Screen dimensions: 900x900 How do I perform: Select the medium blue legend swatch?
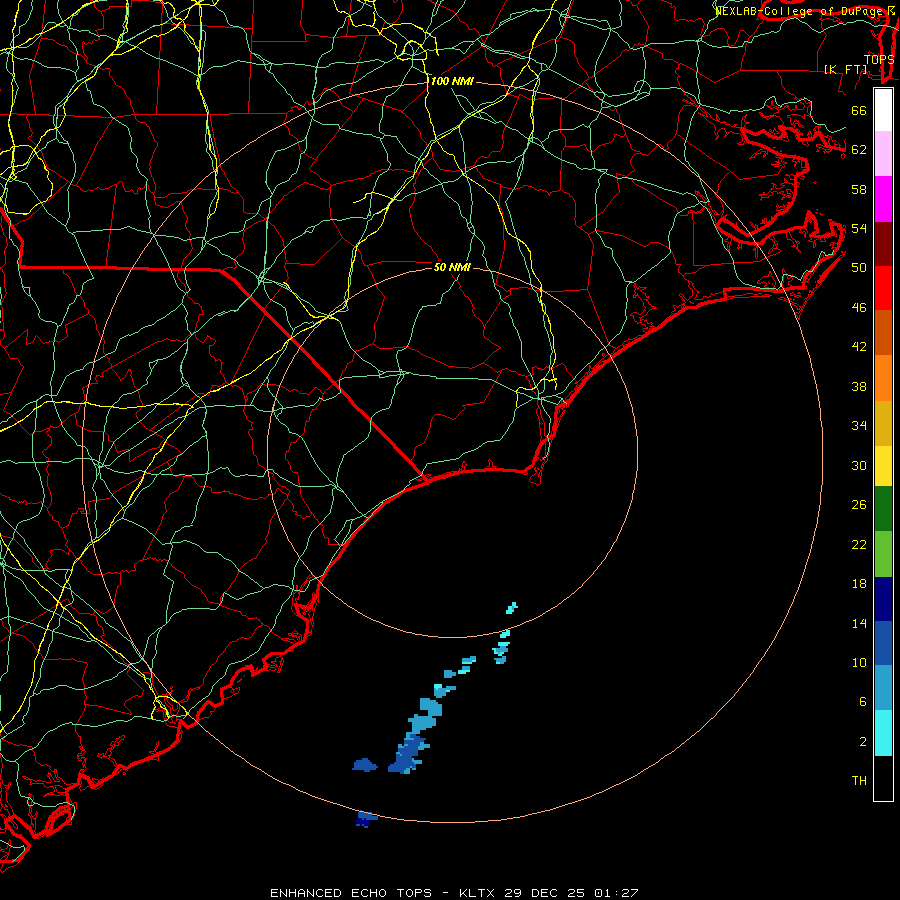tap(883, 643)
